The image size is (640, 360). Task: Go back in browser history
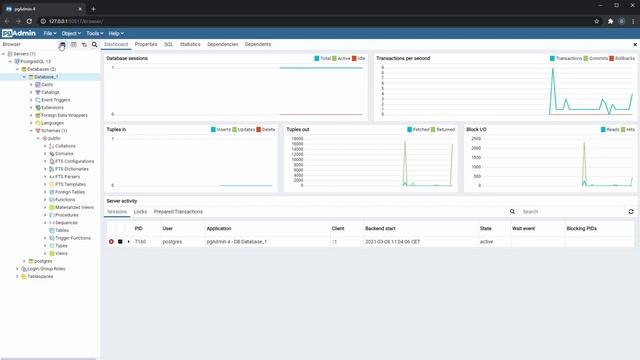[x=7, y=21]
